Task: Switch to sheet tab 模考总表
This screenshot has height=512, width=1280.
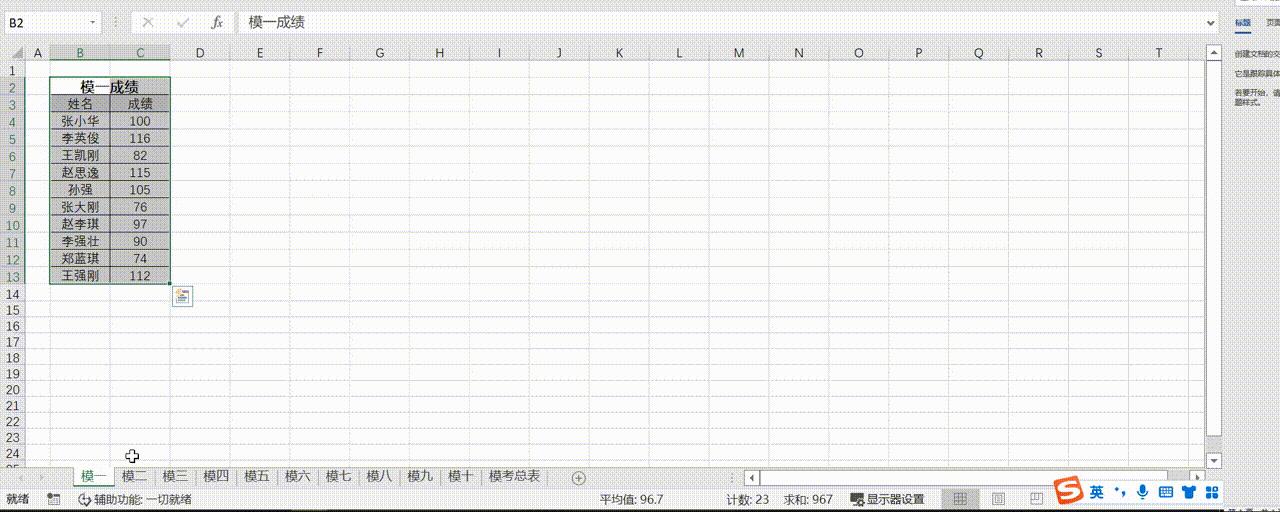Action: (514, 476)
